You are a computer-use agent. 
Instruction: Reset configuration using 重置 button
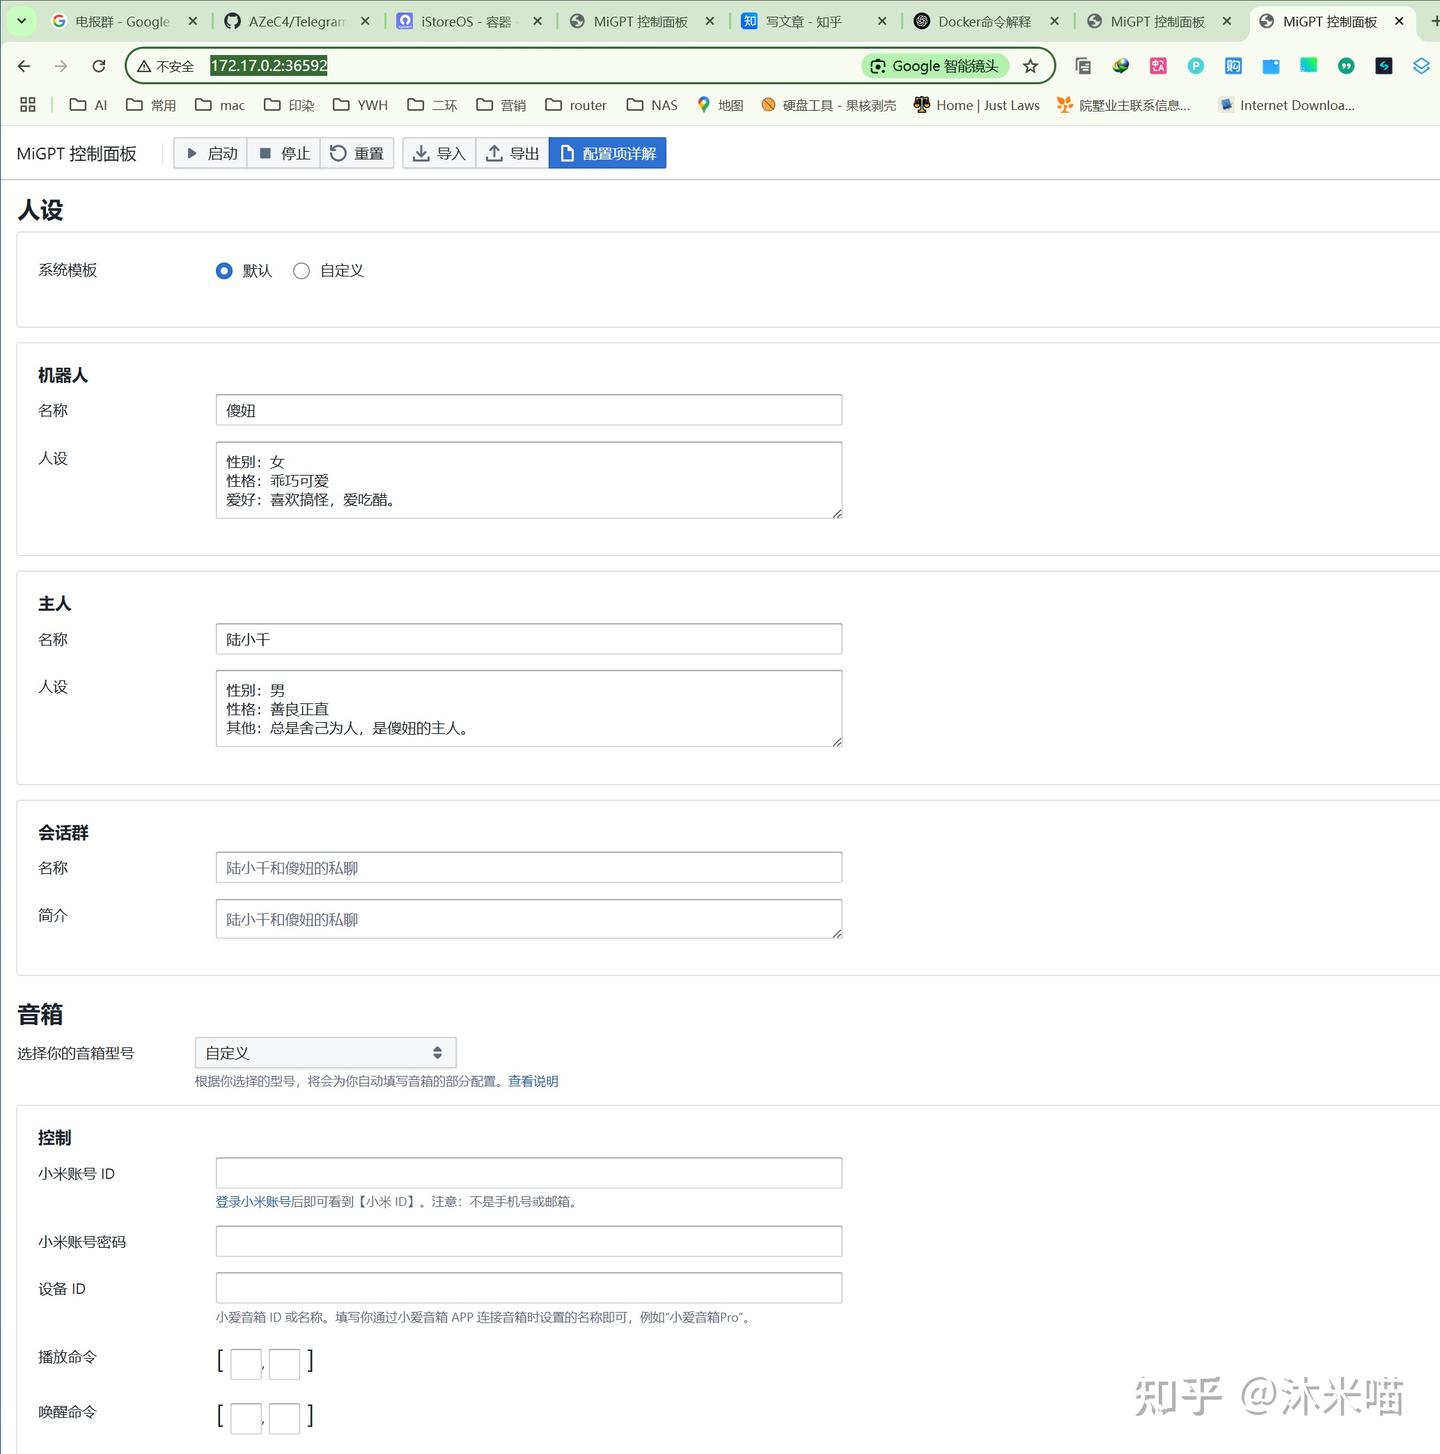357,153
